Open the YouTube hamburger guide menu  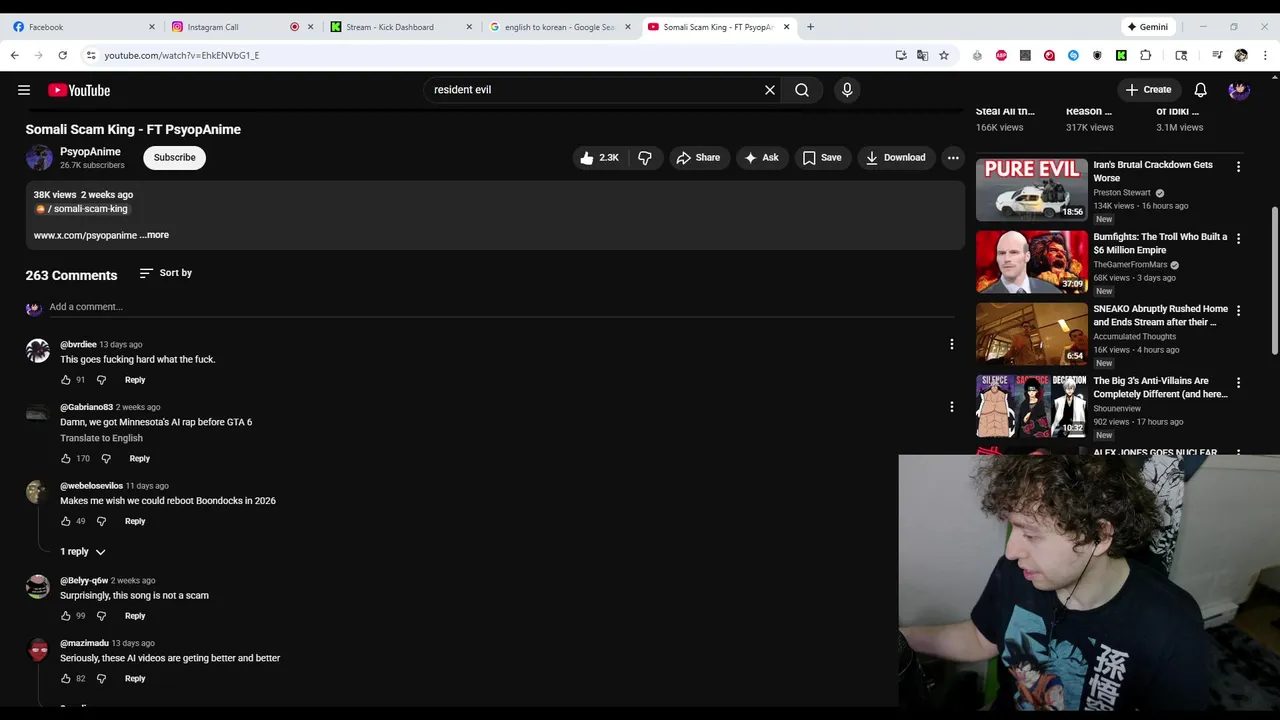24,90
